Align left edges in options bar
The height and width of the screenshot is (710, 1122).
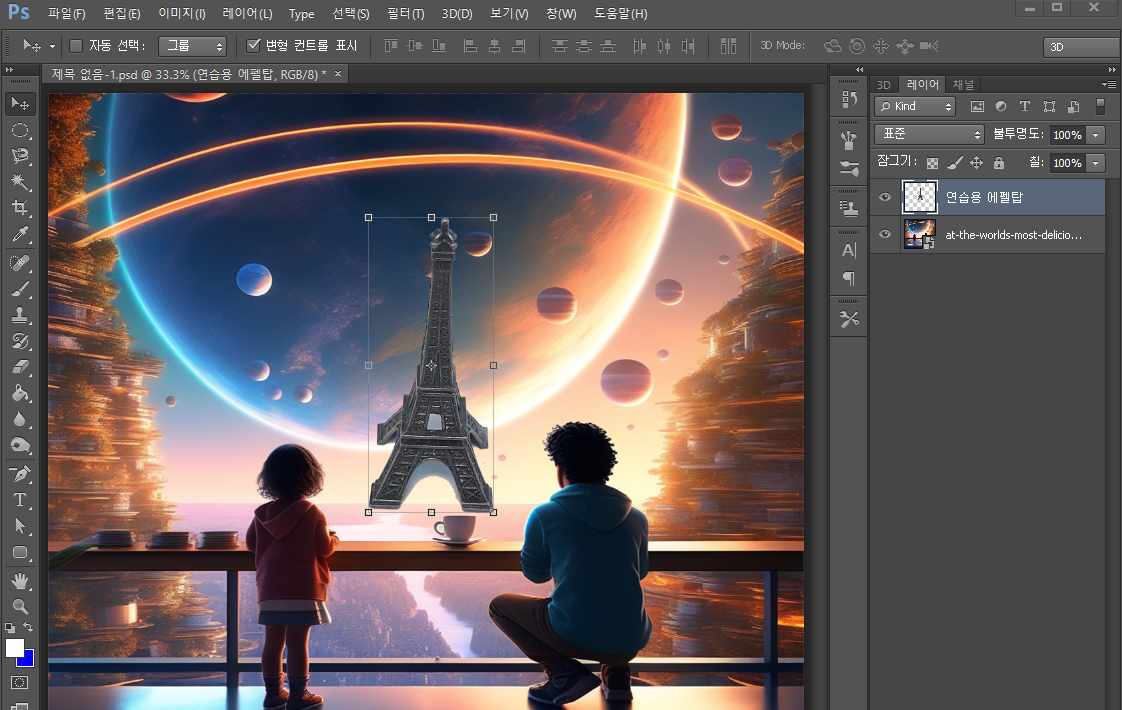[470, 46]
